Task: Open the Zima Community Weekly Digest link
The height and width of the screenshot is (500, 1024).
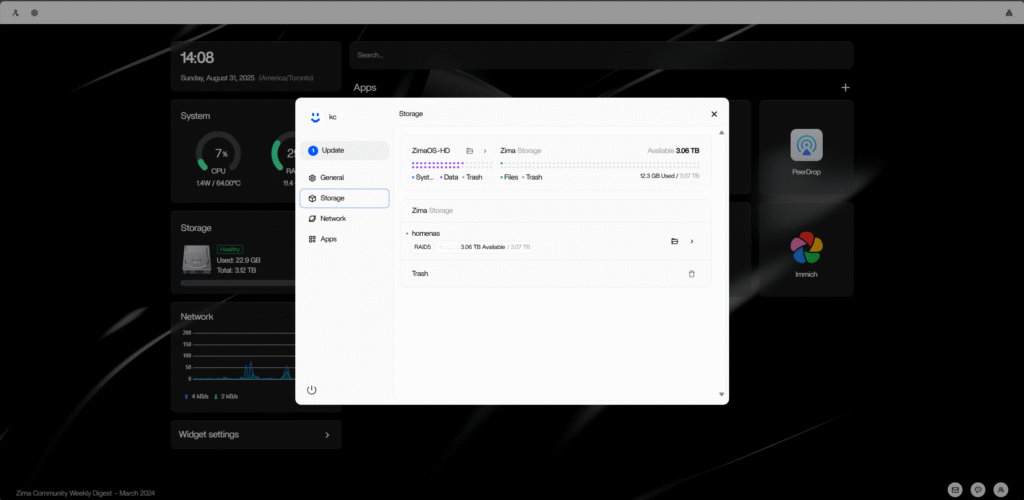Action: point(86,493)
